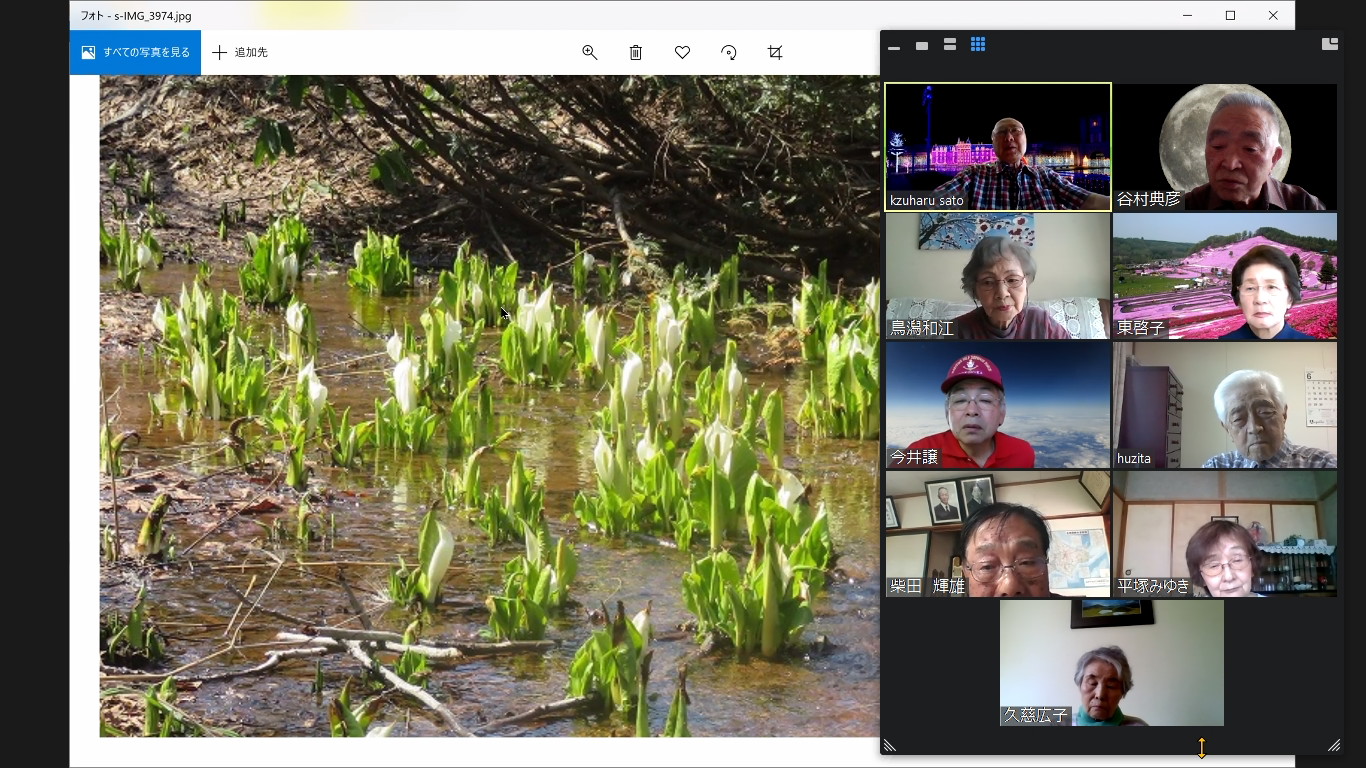1366x768 pixels.
Task: Switch to single-video view icon
Action: point(922,46)
